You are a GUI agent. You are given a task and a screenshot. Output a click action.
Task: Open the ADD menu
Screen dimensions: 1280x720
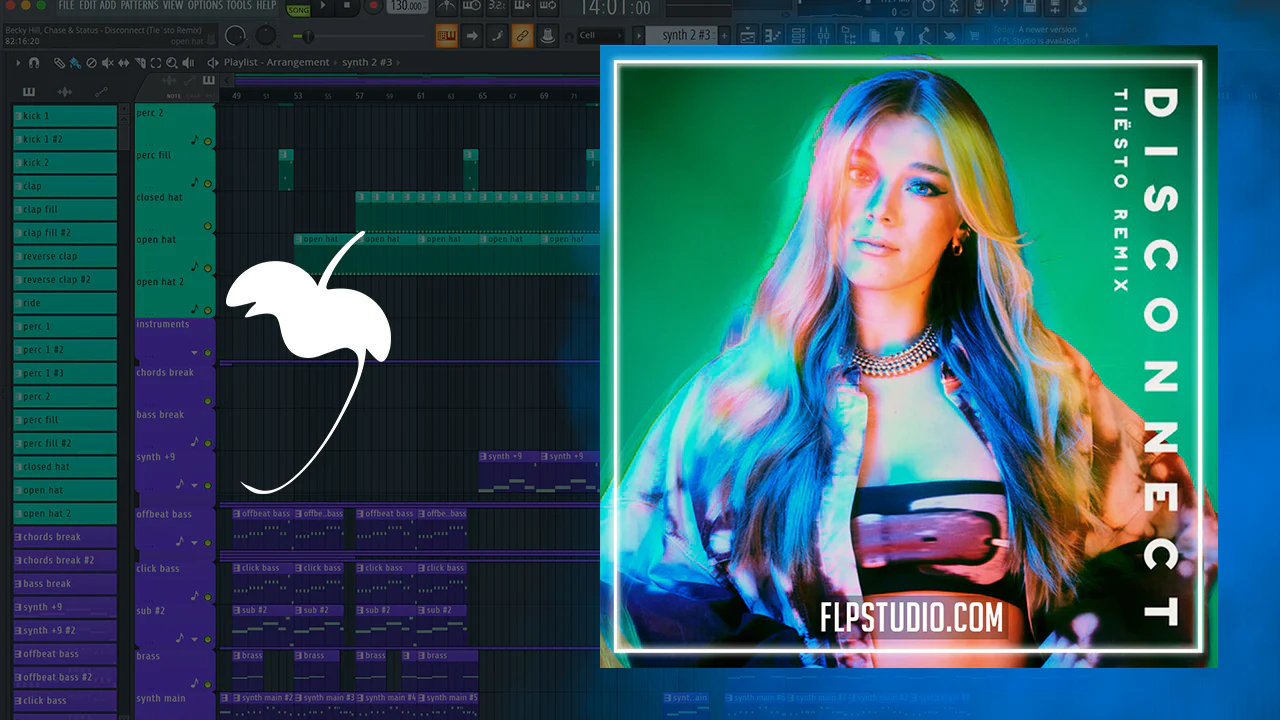[x=108, y=6]
